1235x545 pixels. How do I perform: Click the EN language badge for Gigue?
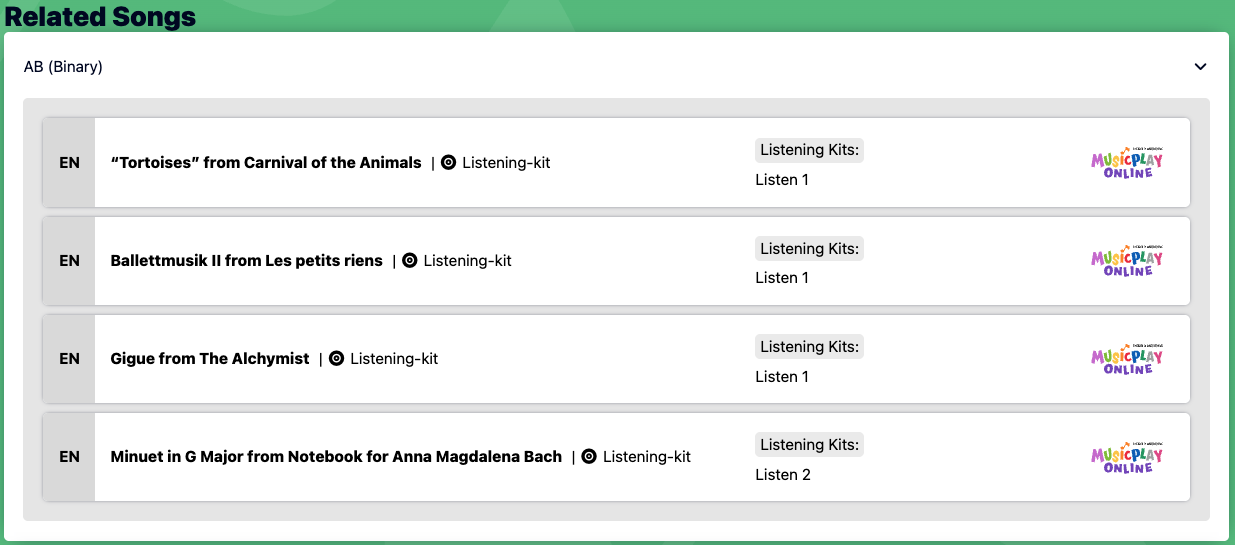69,358
